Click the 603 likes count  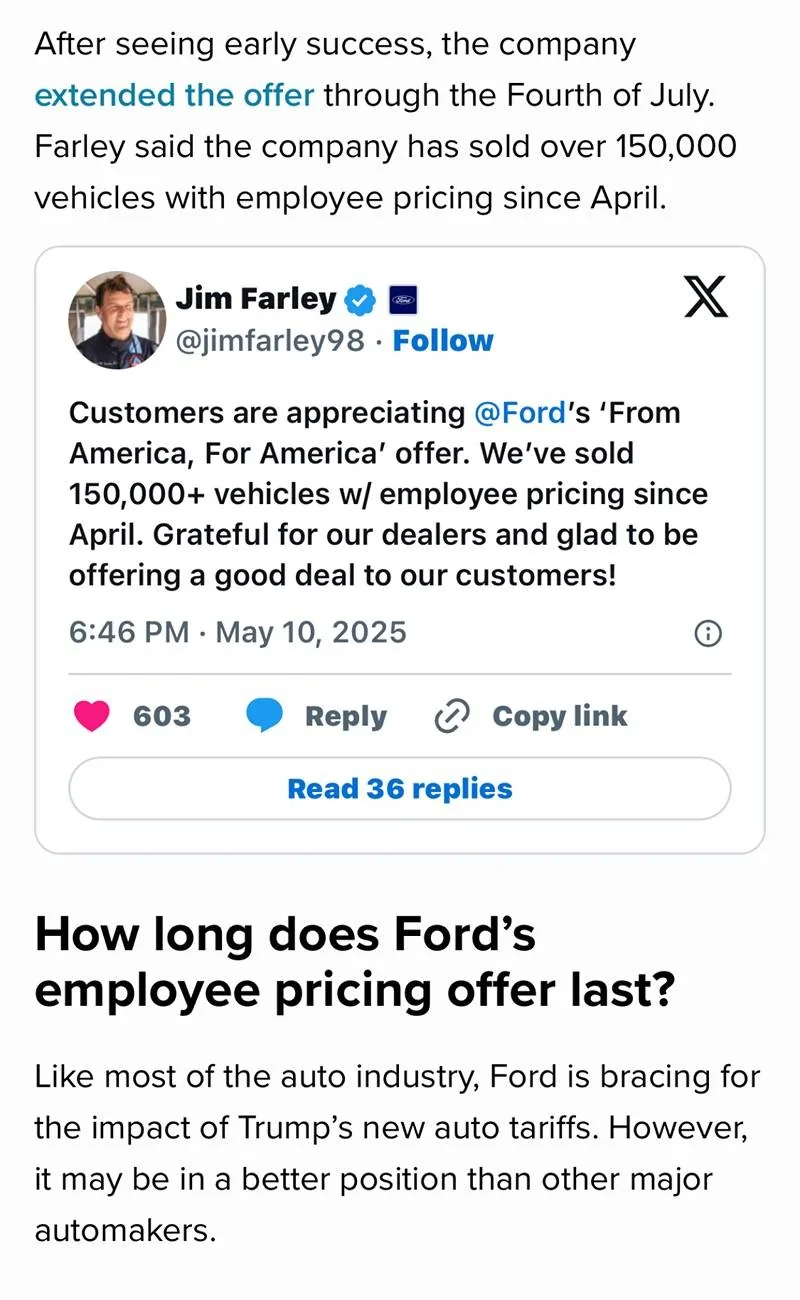click(x=162, y=716)
